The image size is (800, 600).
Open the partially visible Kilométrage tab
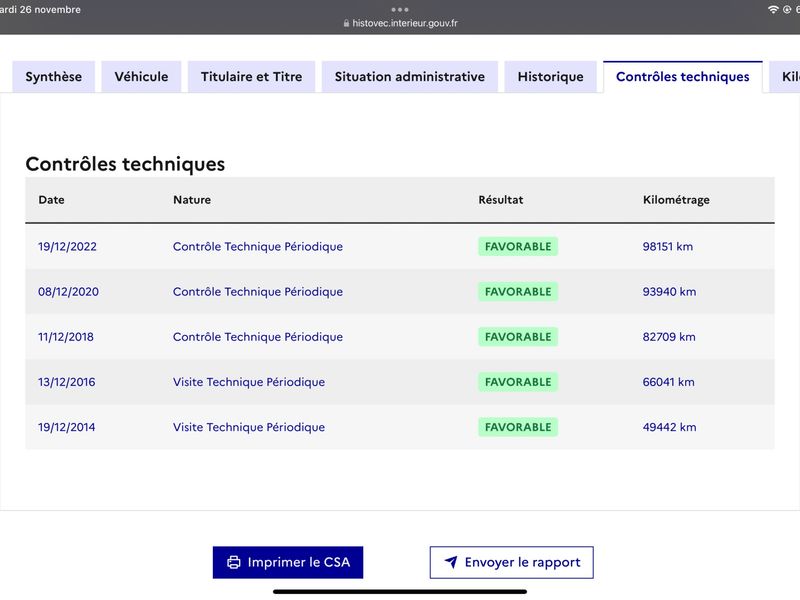(786, 77)
